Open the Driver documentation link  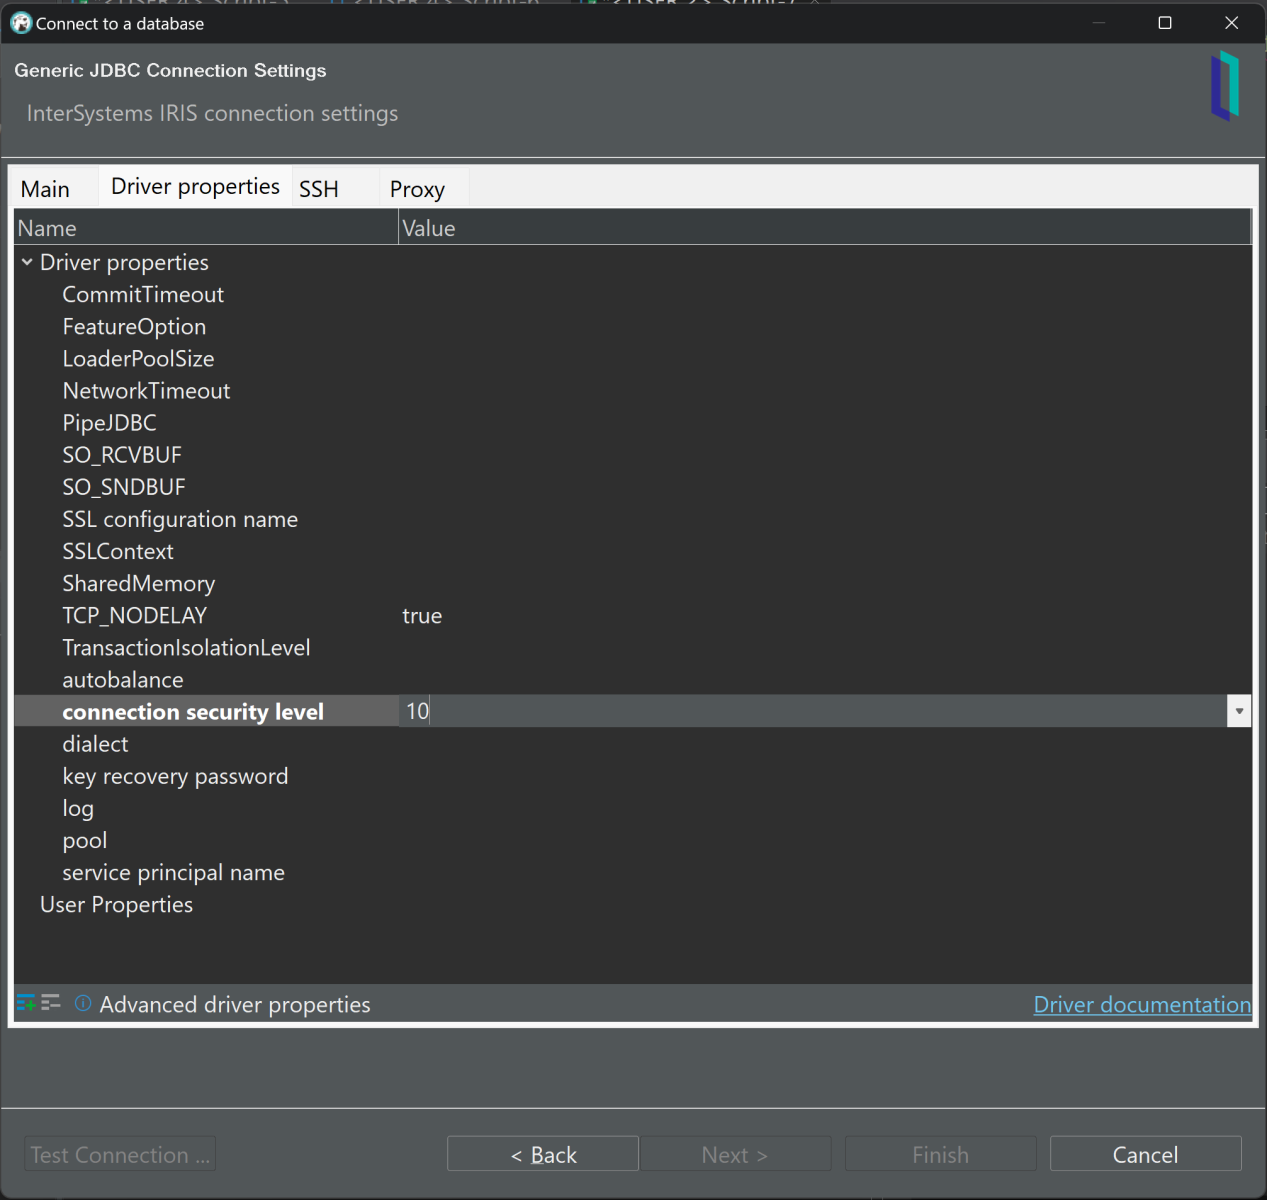click(1142, 1004)
